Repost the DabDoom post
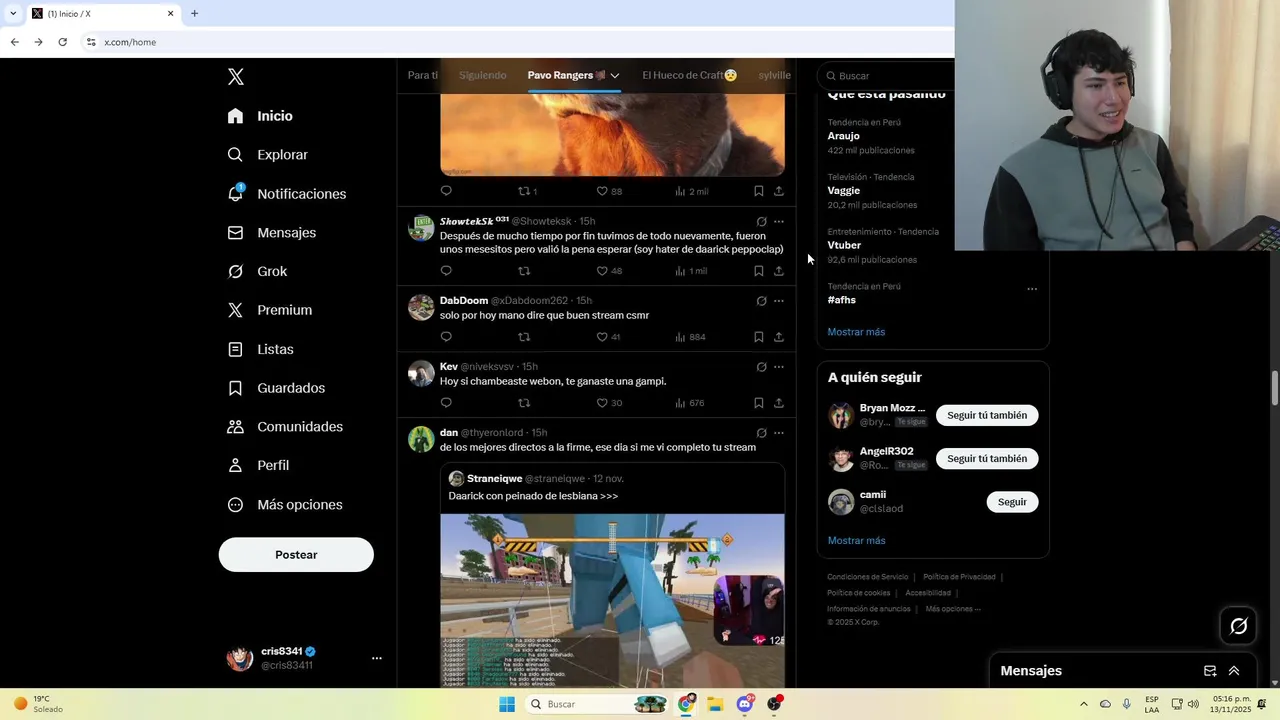 point(524,337)
